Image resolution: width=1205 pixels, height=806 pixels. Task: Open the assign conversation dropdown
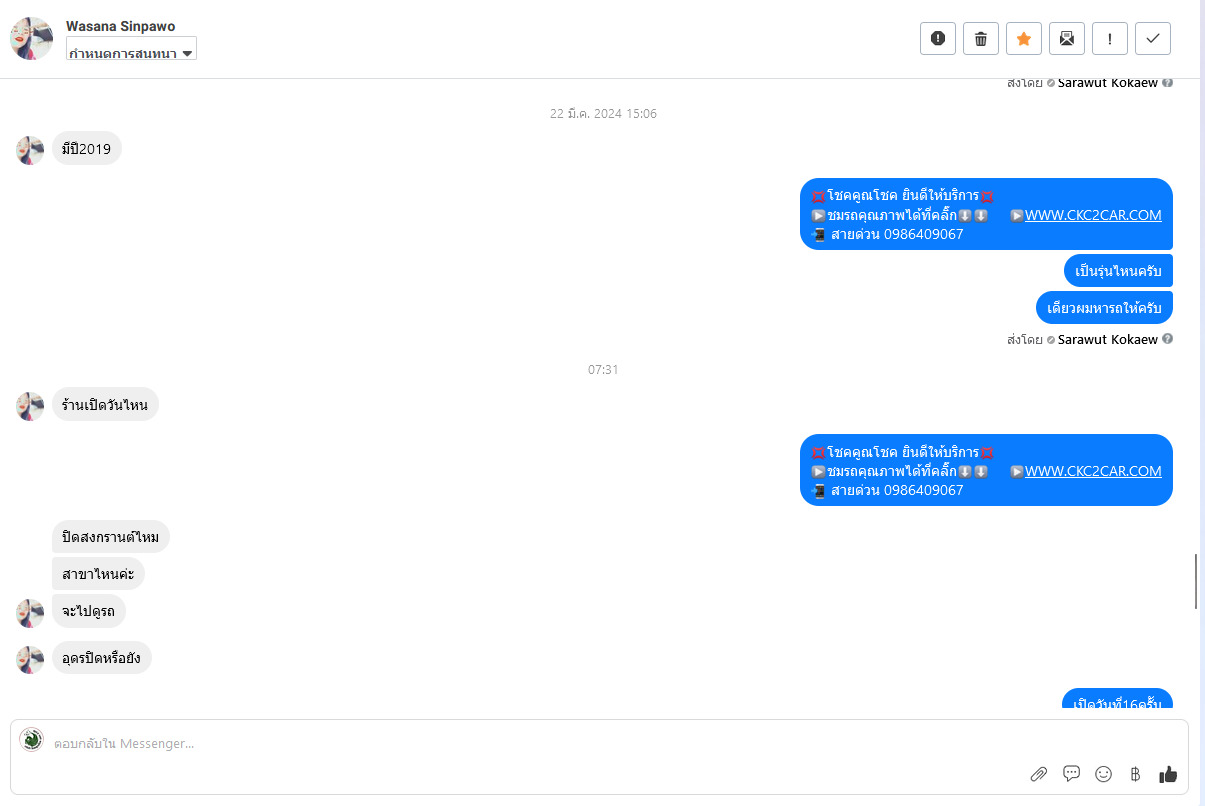pyautogui.click(x=131, y=49)
